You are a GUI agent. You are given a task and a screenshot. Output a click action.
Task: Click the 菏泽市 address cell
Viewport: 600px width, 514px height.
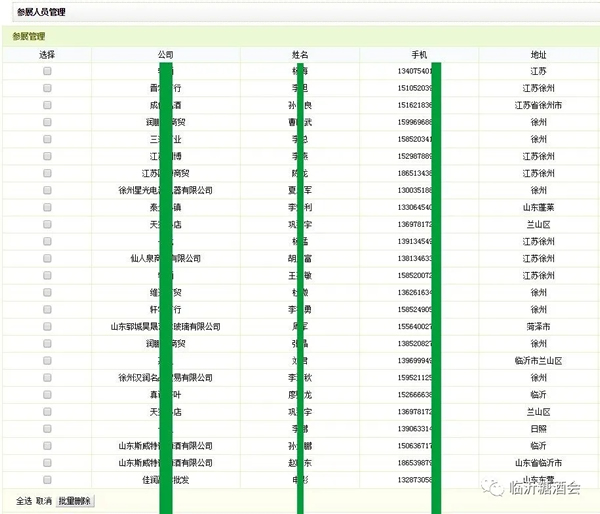pos(538,326)
